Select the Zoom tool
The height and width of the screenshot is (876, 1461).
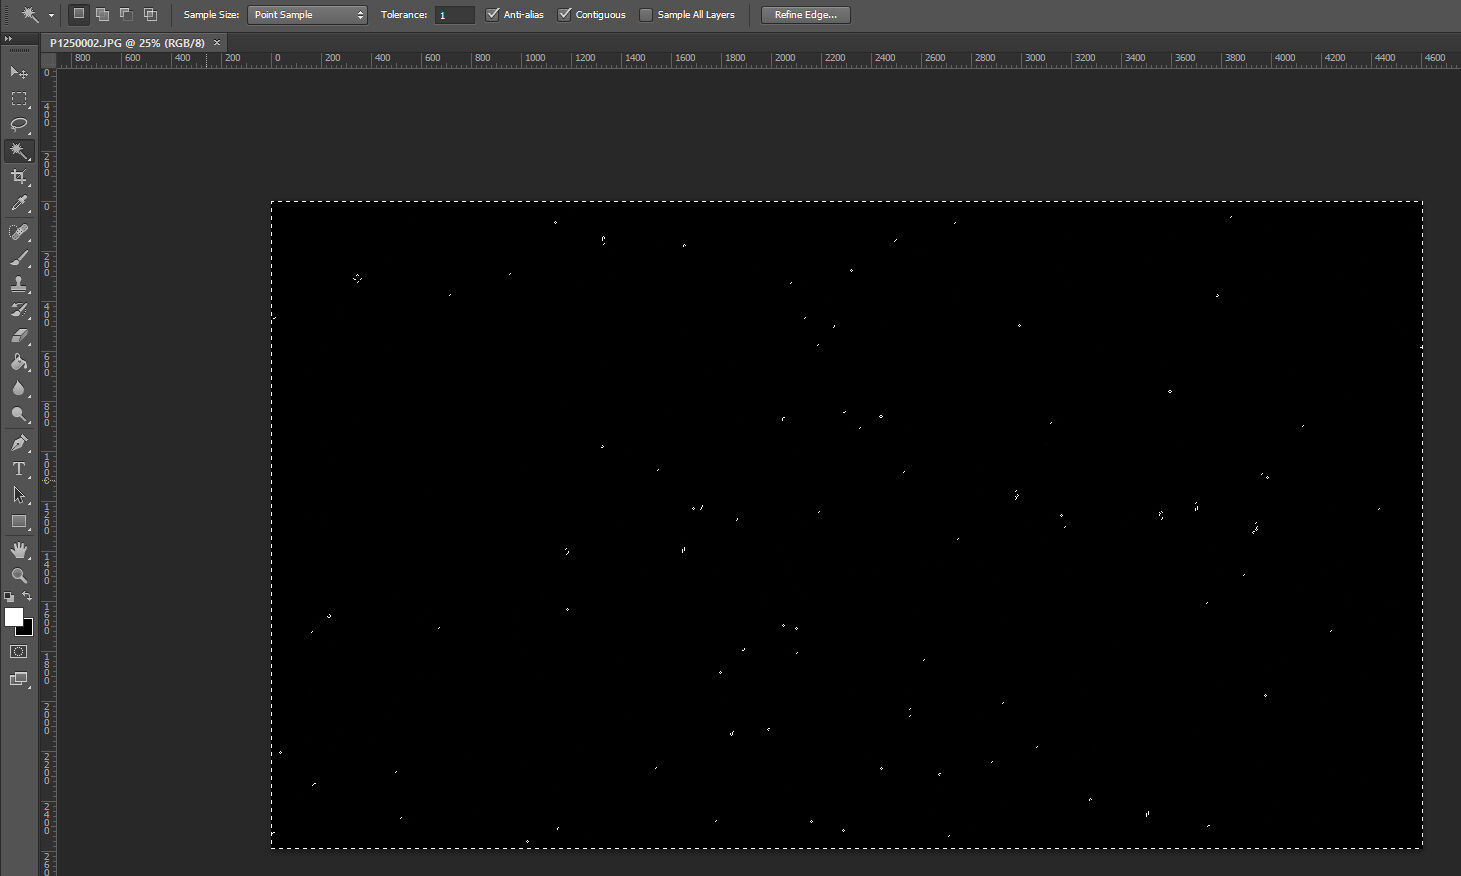(x=19, y=576)
